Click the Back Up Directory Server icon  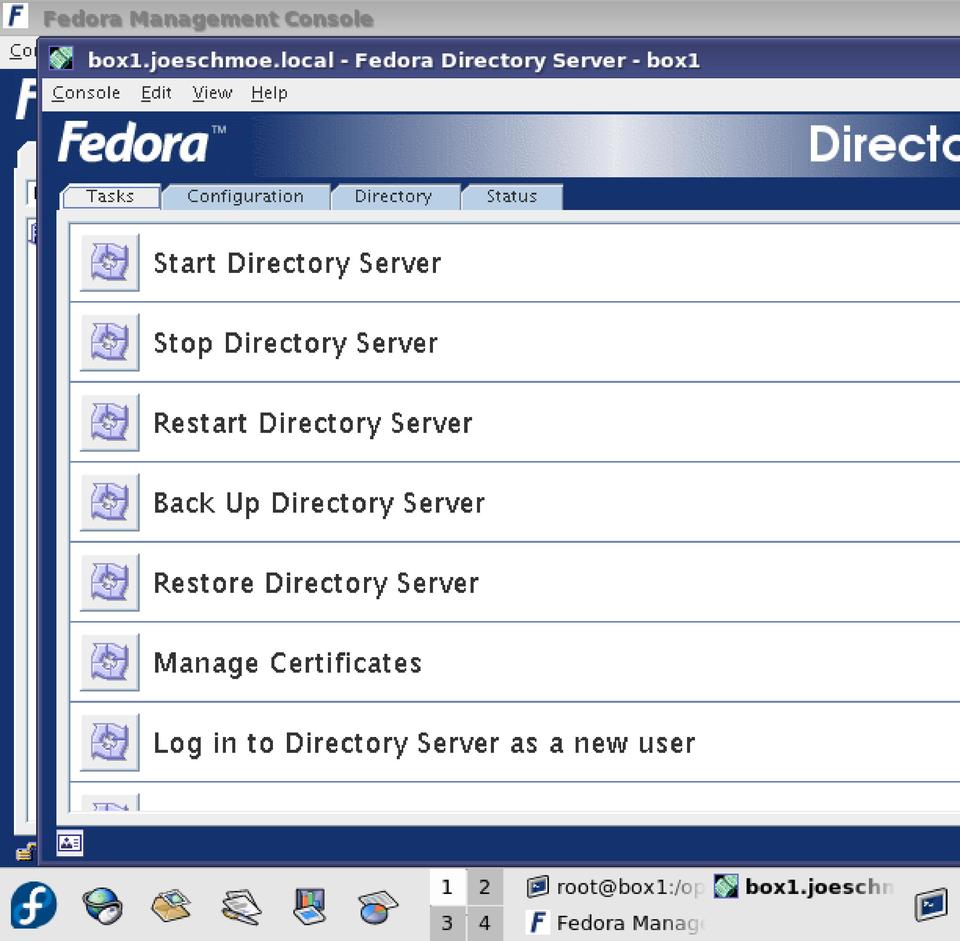pos(109,503)
